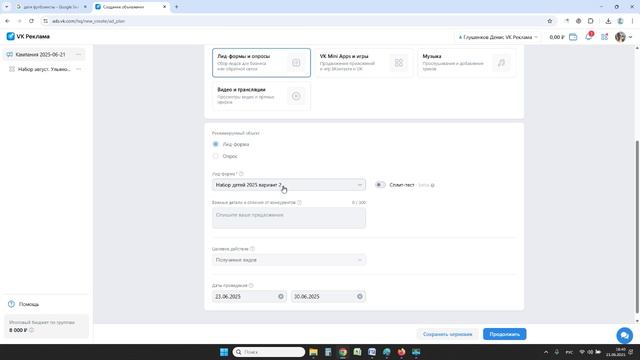Open notifications bell icon

coord(589,37)
